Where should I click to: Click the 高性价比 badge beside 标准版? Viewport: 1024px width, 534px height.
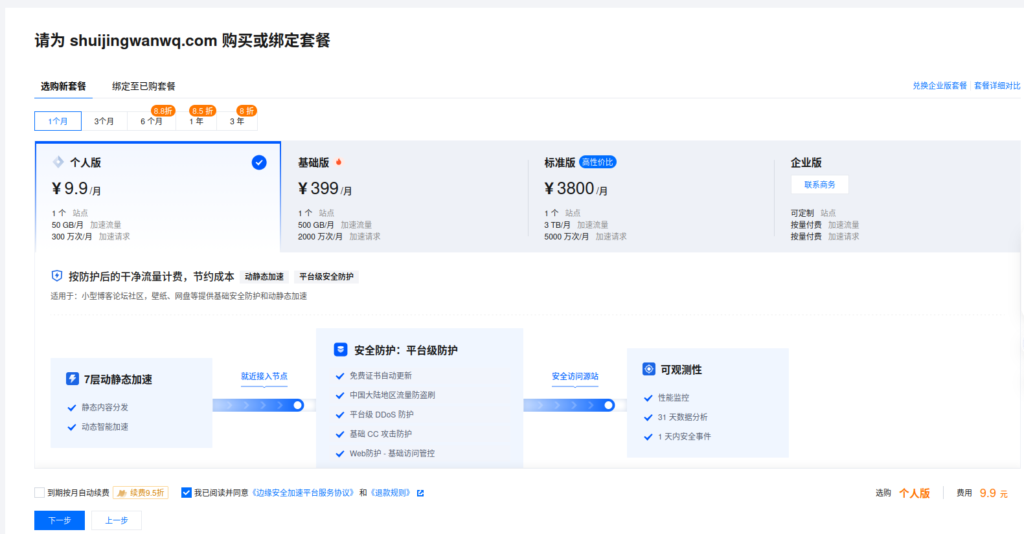click(x=598, y=162)
